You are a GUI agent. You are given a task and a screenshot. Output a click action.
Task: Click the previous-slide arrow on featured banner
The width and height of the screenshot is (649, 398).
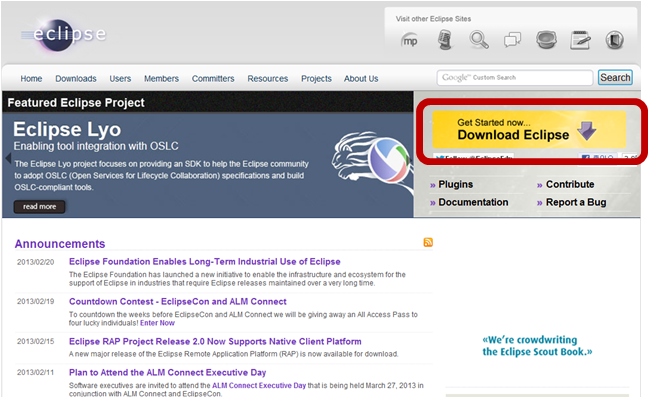8,158
